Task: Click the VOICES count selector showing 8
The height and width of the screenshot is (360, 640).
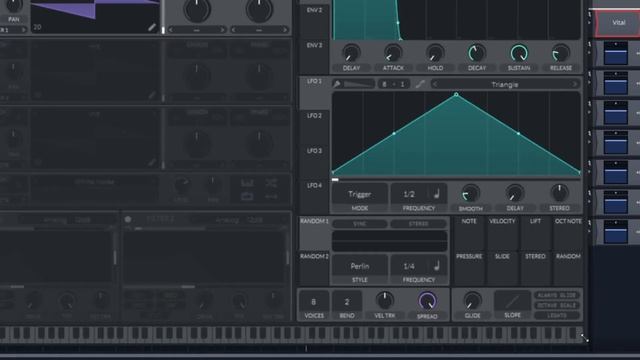Action: click(313, 302)
